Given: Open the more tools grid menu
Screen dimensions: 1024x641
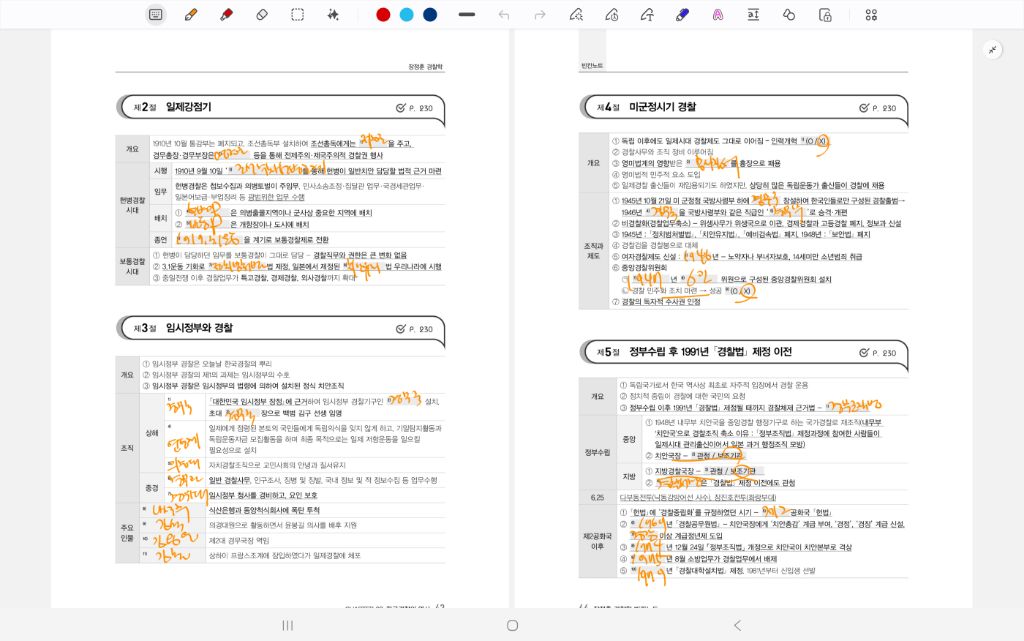Looking at the screenshot, I should (871, 14).
